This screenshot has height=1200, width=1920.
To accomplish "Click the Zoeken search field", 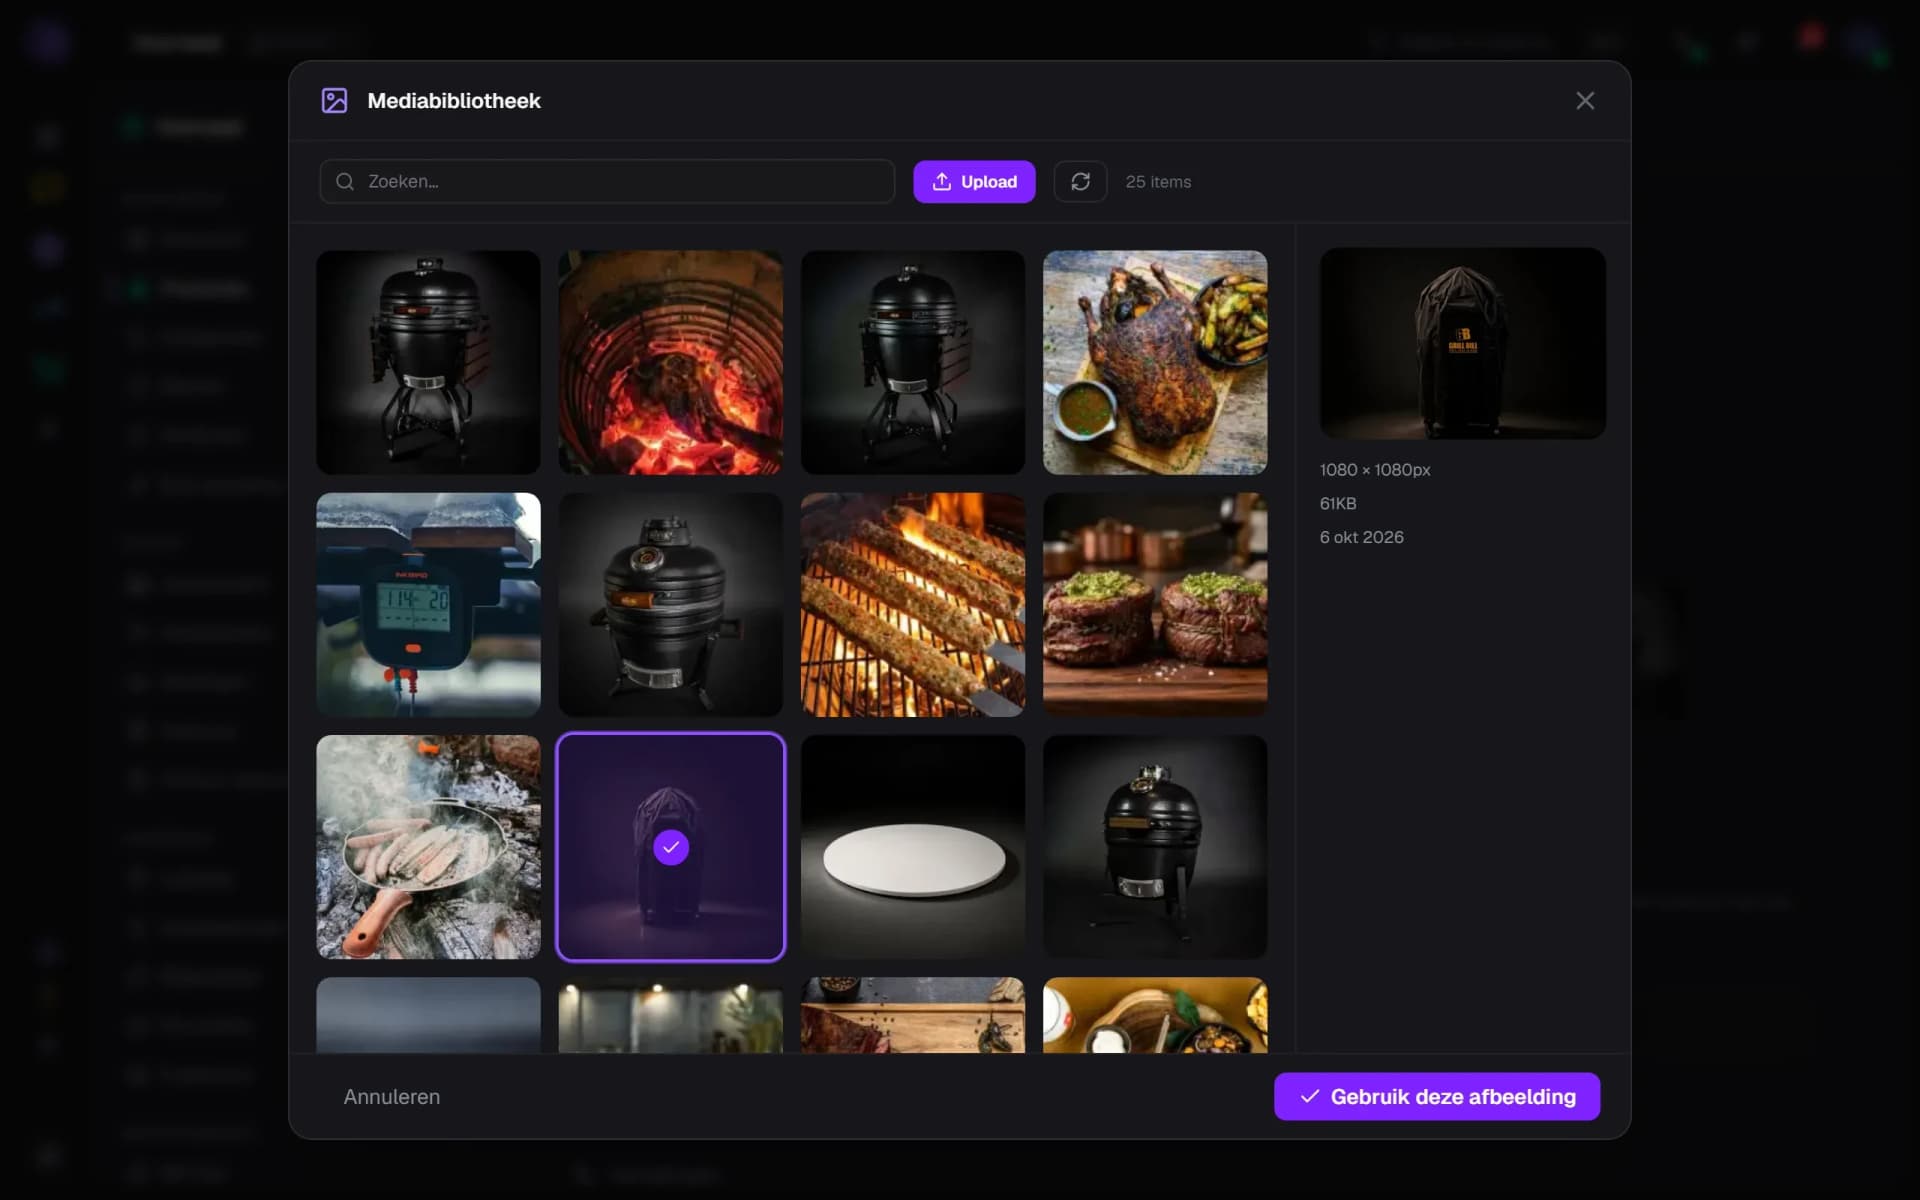I will [x=607, y=182].
